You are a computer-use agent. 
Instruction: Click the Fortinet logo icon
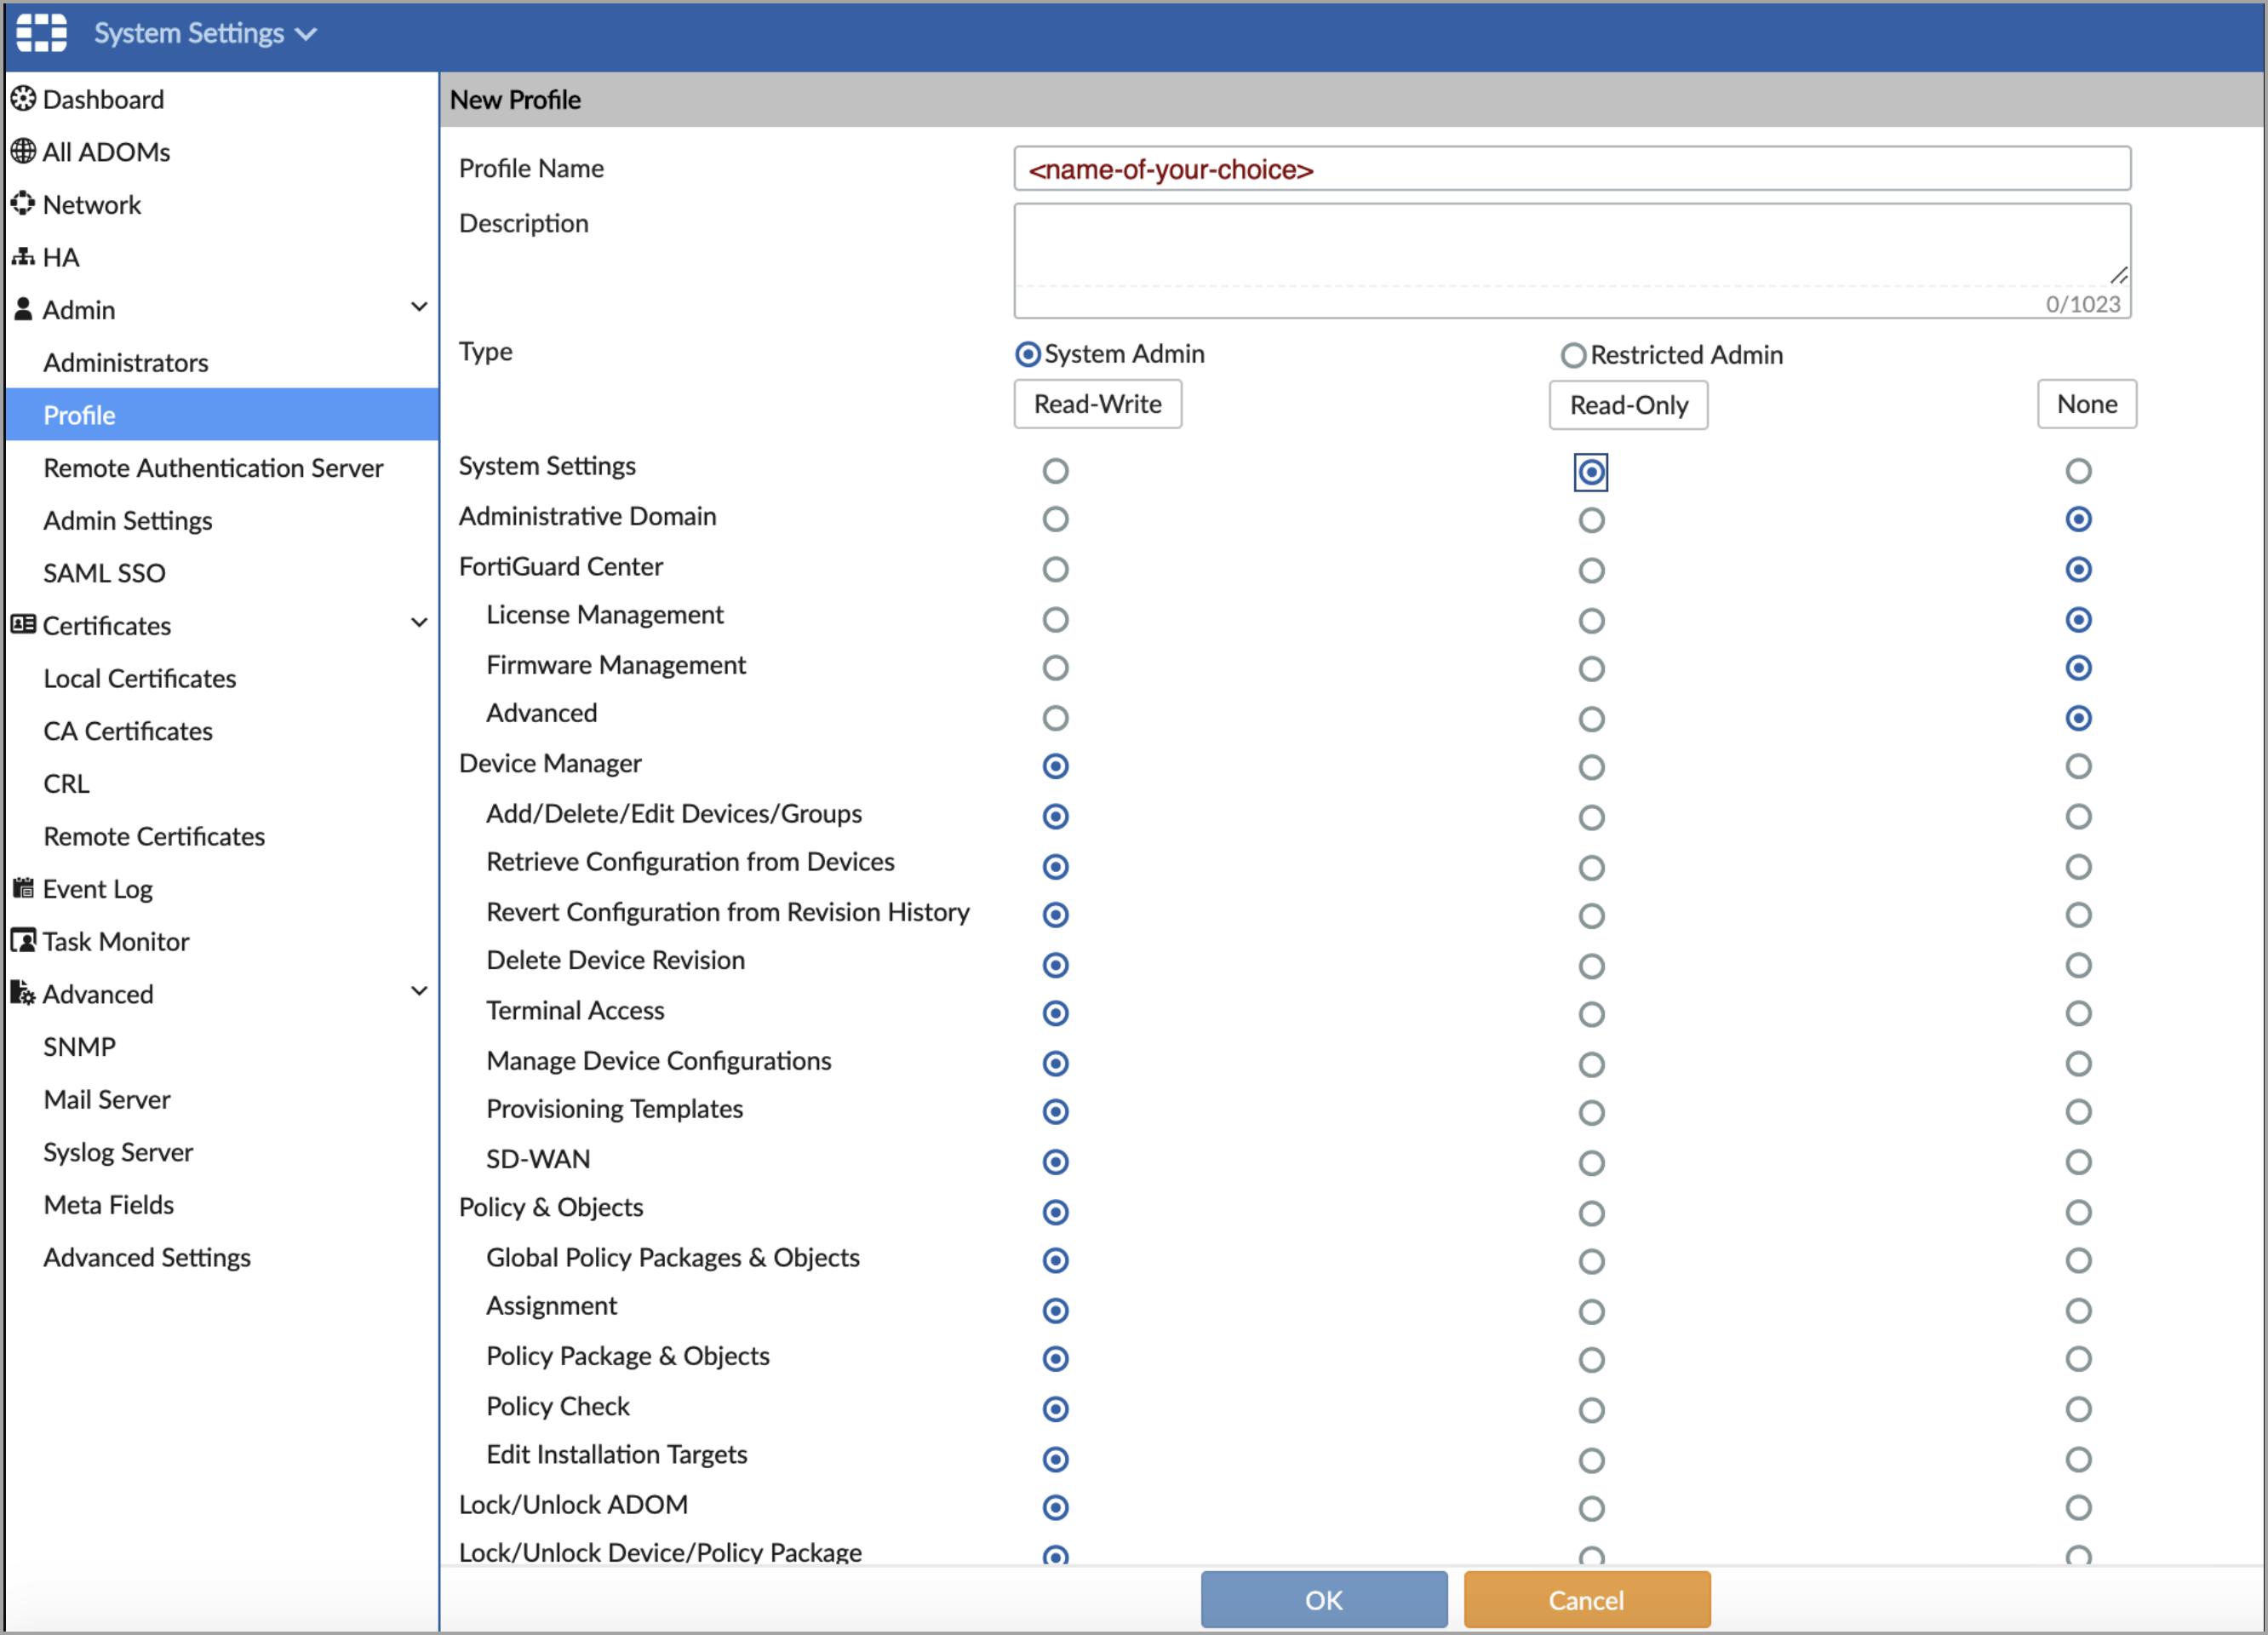(41, 32)
